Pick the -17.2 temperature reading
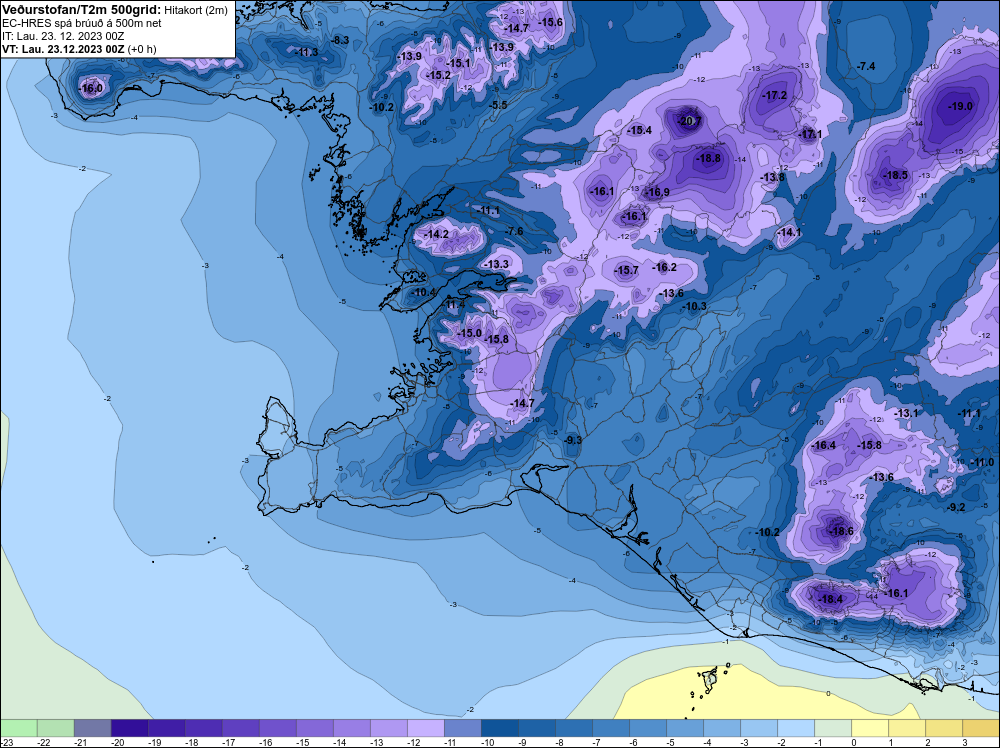 pos(775,95)
